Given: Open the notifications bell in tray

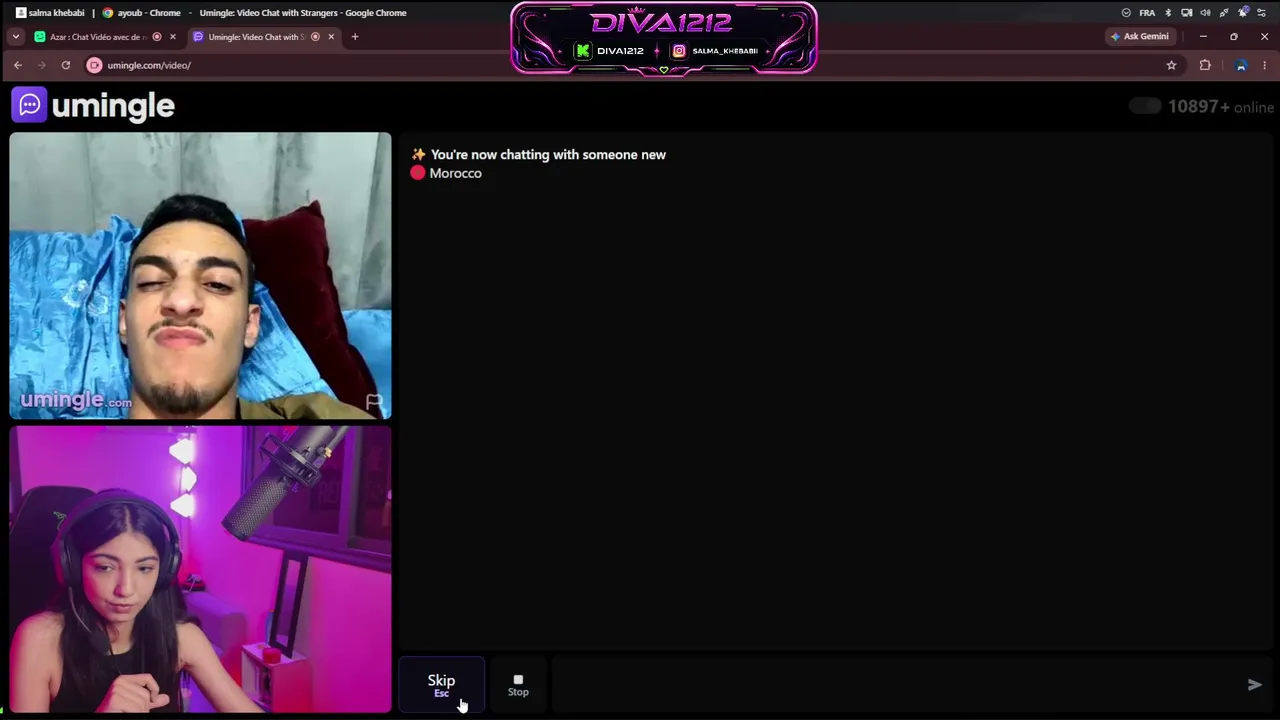Looking at the screenshot, I should pyautogui.click(x=1244, y=13).
